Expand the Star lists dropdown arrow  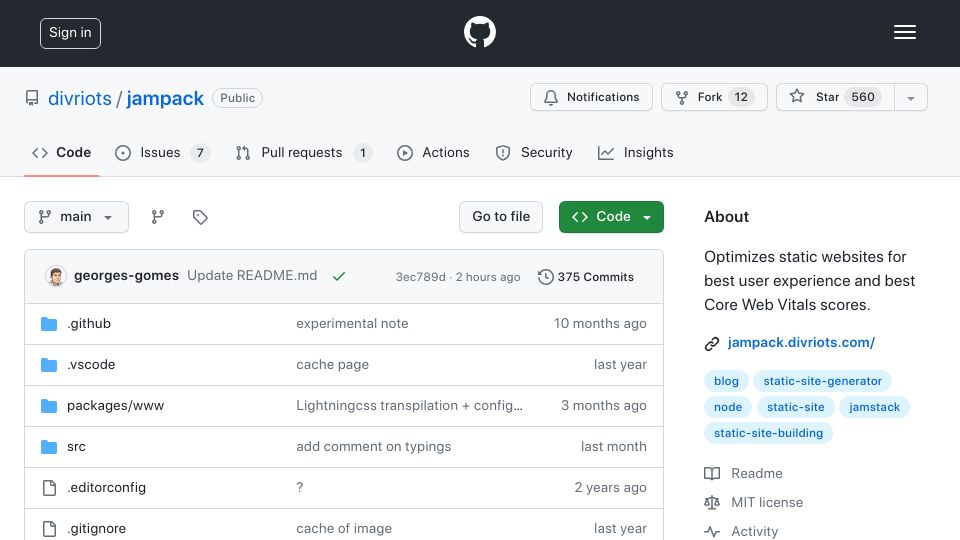coord(911,98)
